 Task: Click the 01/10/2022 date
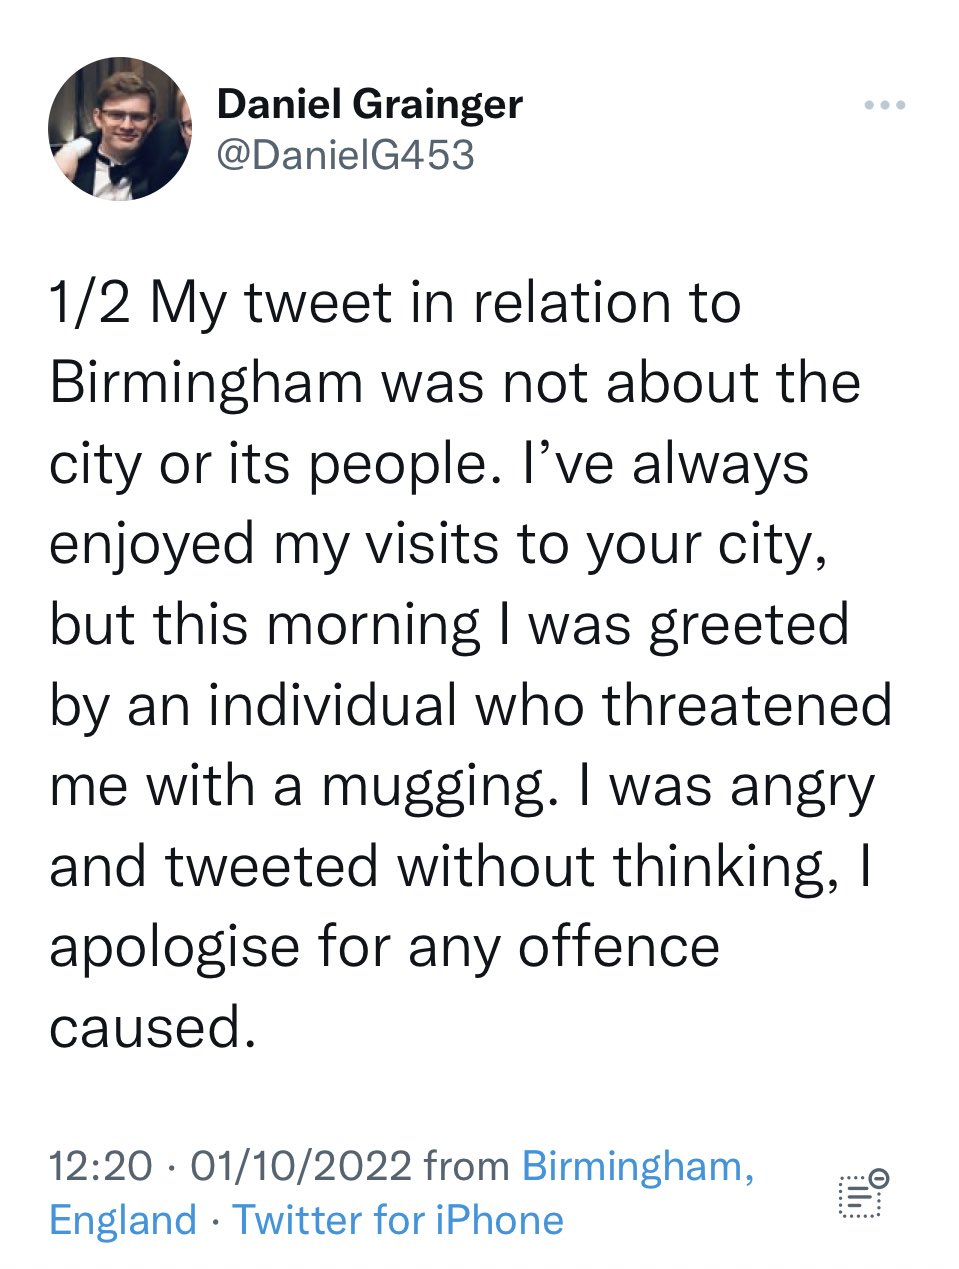tap(300, 1166)
